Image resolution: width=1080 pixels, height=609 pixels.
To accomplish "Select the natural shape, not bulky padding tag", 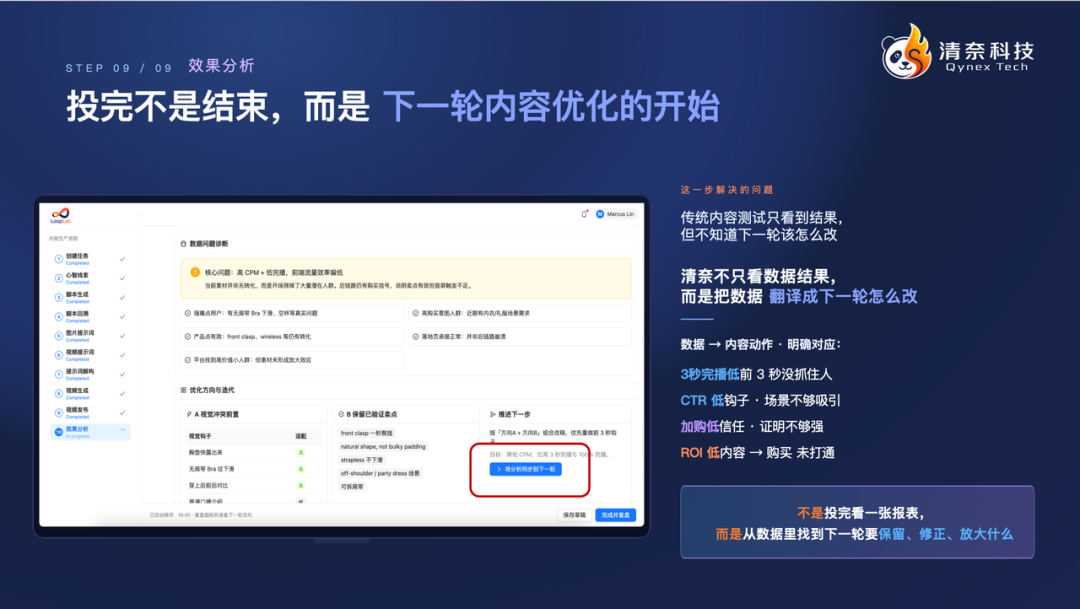I will click(383, 446).
